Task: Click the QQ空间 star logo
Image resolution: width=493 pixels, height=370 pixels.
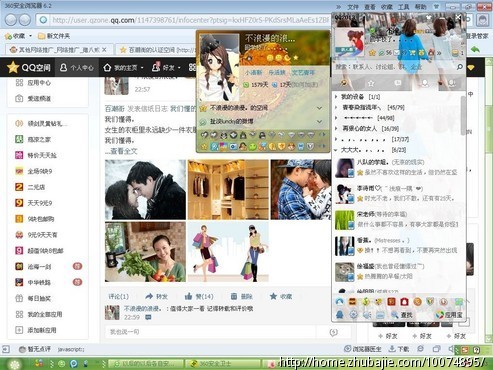Action: click(x=13, y=67)
